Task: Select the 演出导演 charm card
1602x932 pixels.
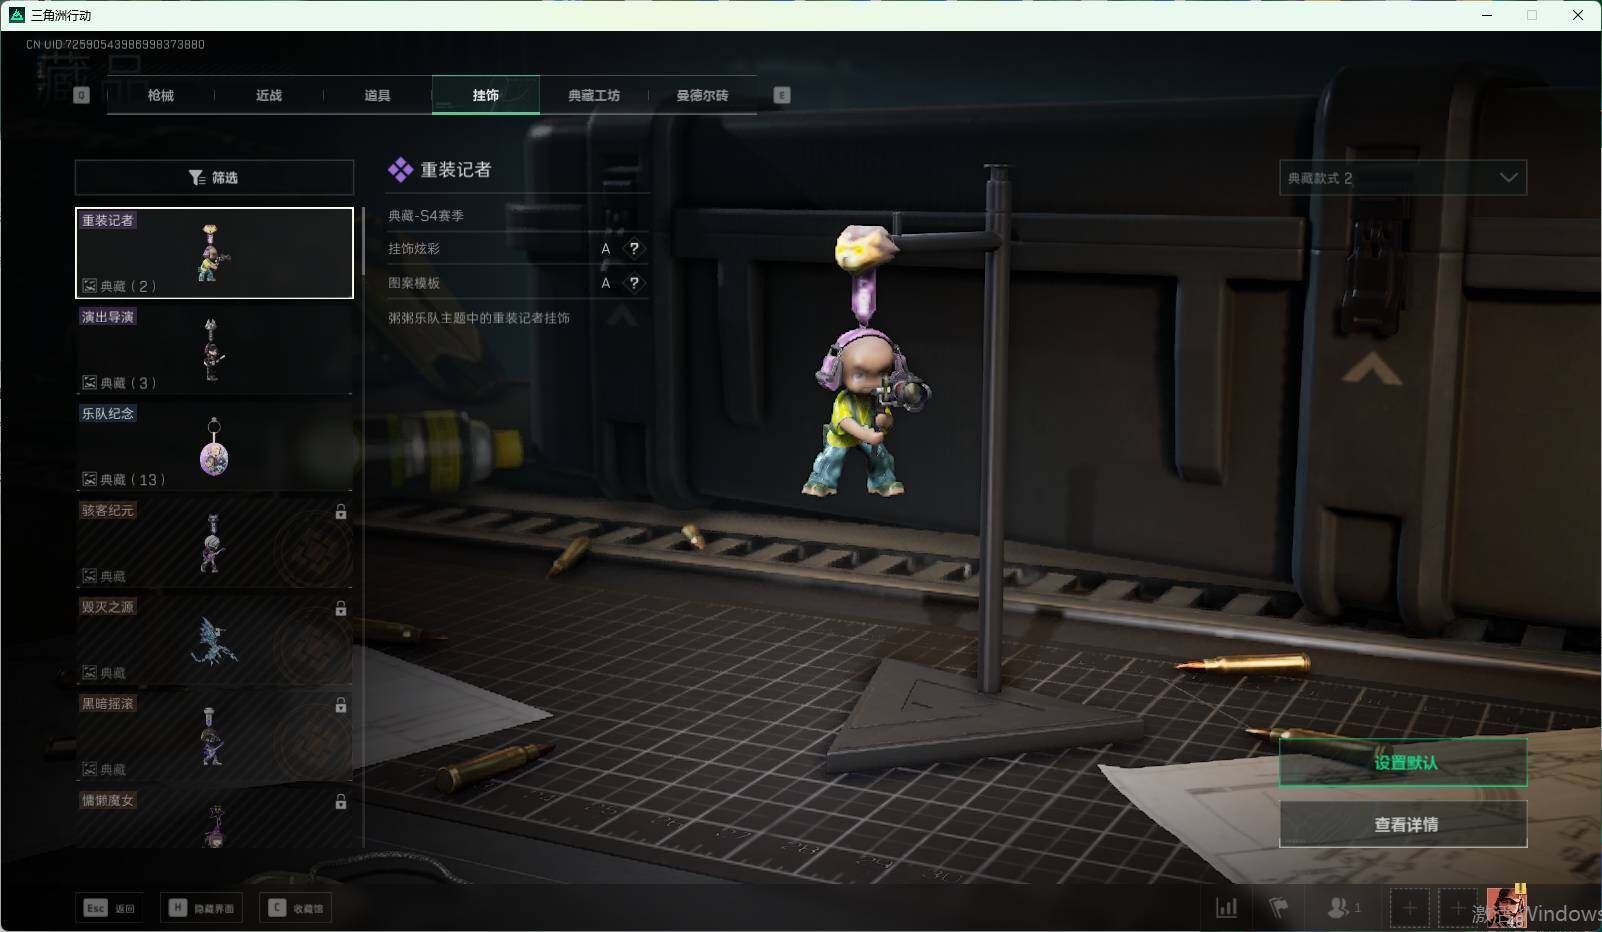Action: tap(214, 349)
